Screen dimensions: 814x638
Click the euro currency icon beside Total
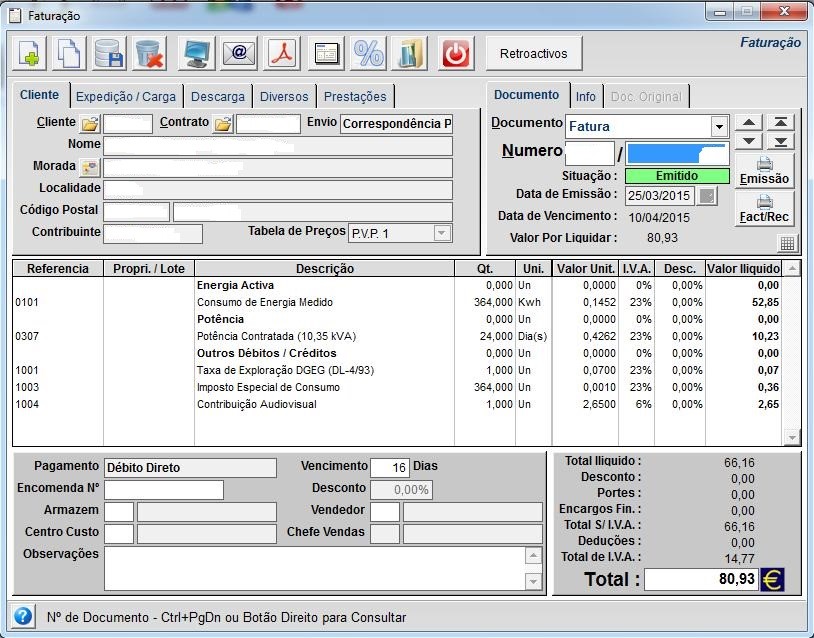tap(772, 580)
